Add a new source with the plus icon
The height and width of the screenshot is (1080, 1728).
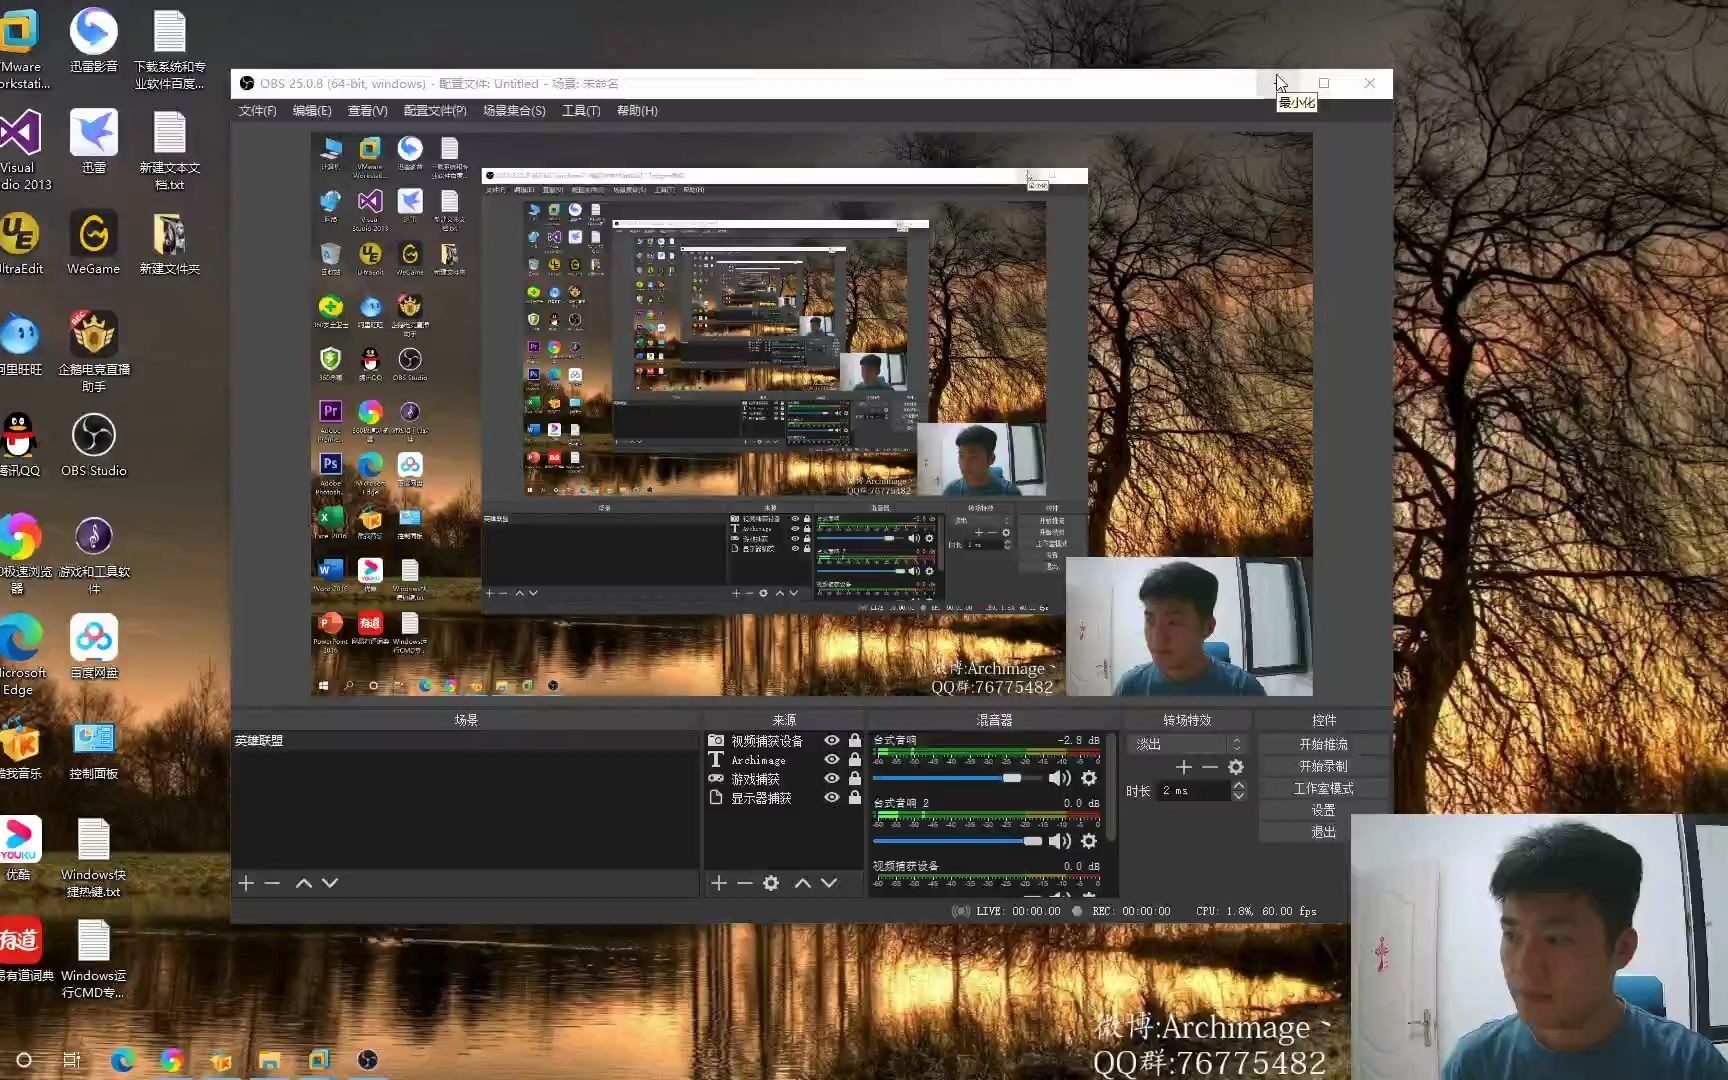[718, 883]
